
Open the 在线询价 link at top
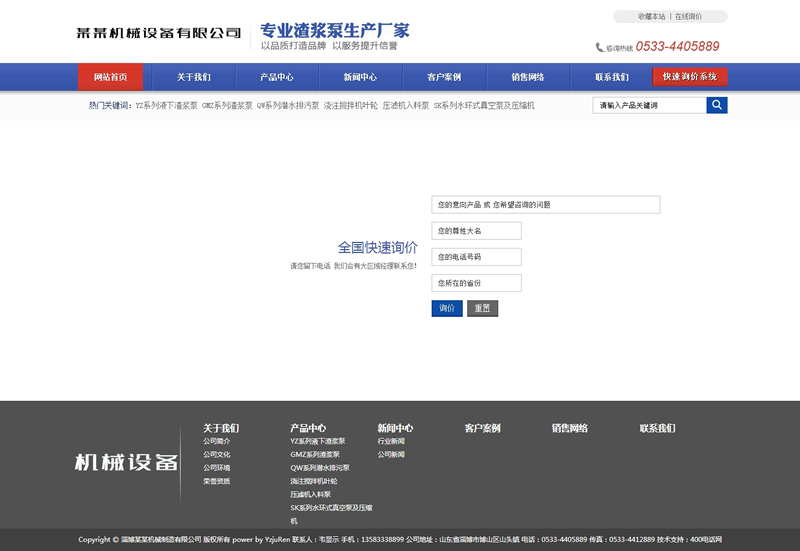[688, 17]
